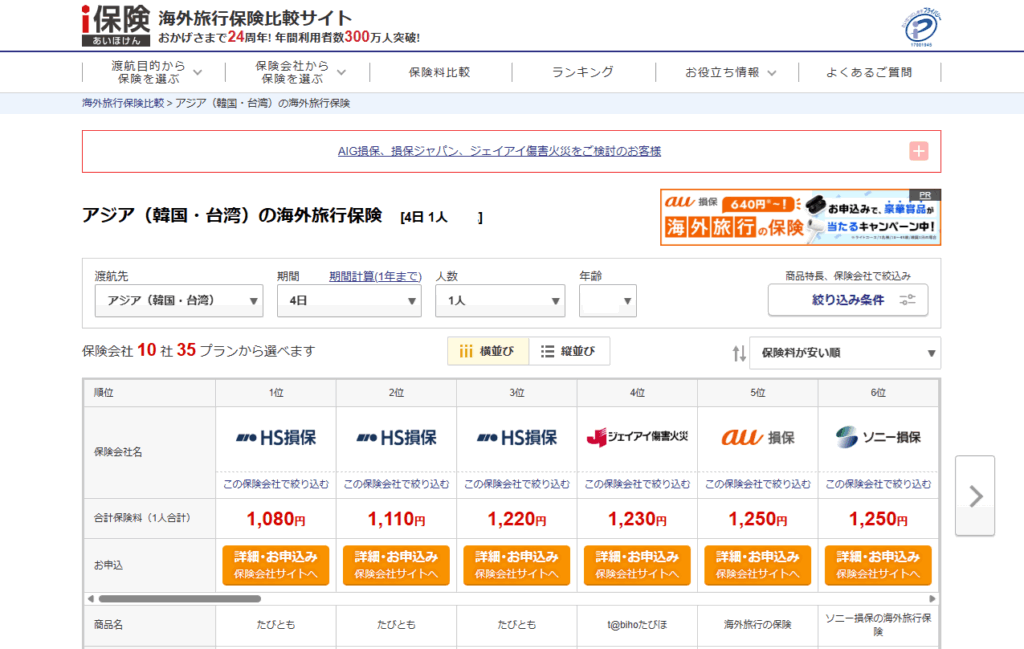
Task: Open the よくあるご質問 menu item
Action: [869, 72]
